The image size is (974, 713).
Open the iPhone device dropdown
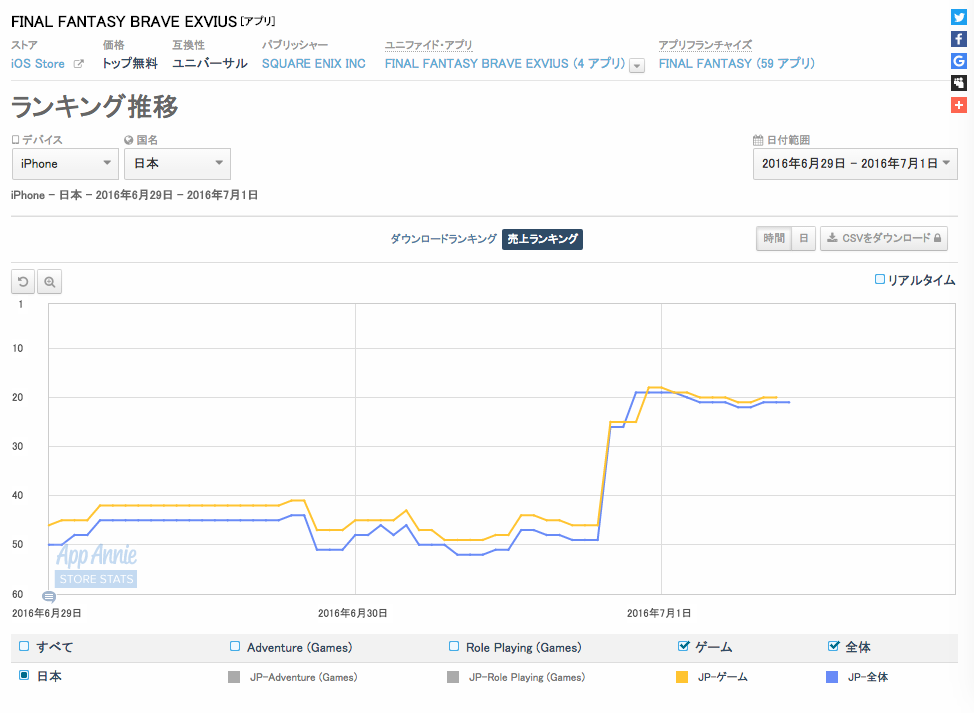[x=65, y=164]
